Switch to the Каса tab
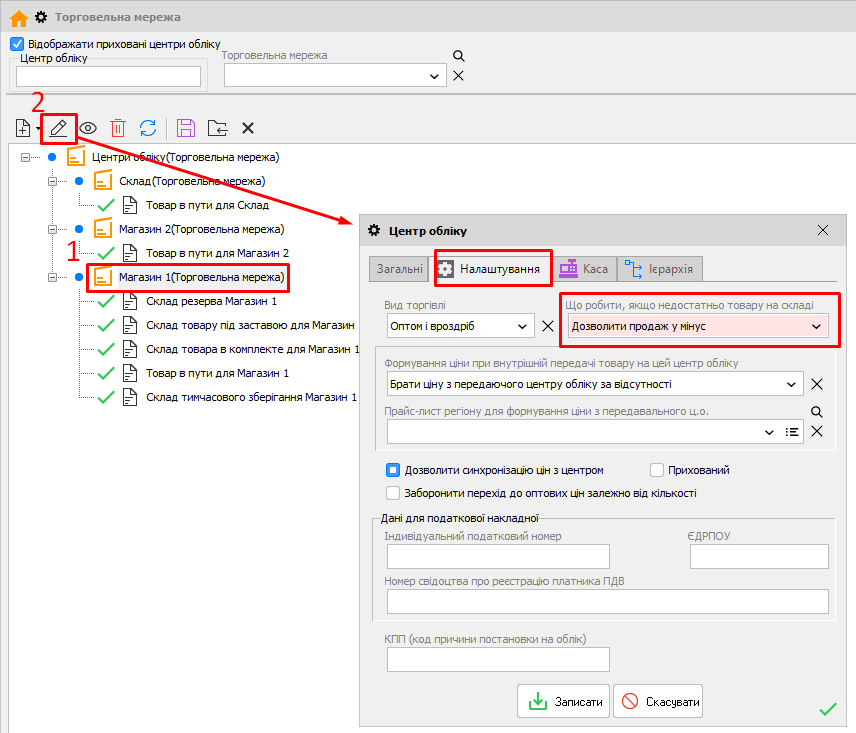The image size is (856, 733). click(x=584, y=269)
